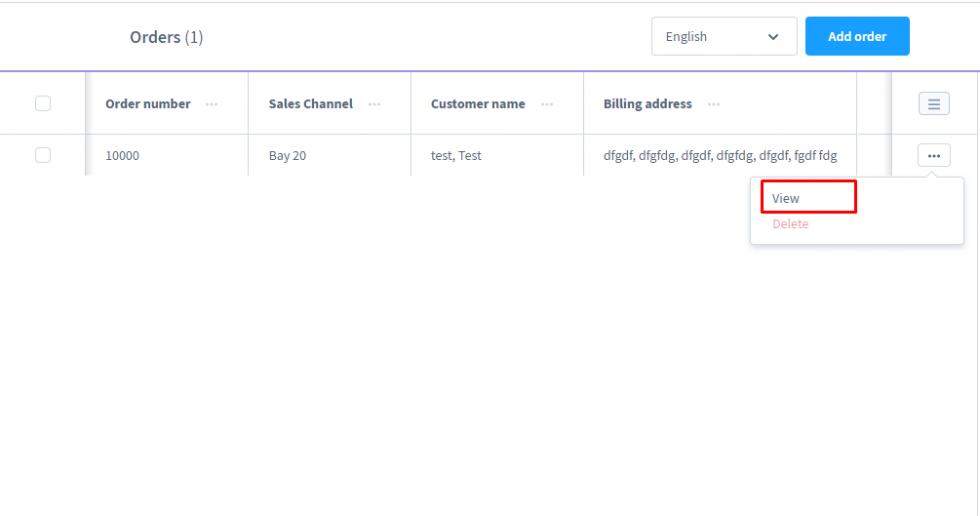Open Customer name column options ellipsis

(547, 104)
